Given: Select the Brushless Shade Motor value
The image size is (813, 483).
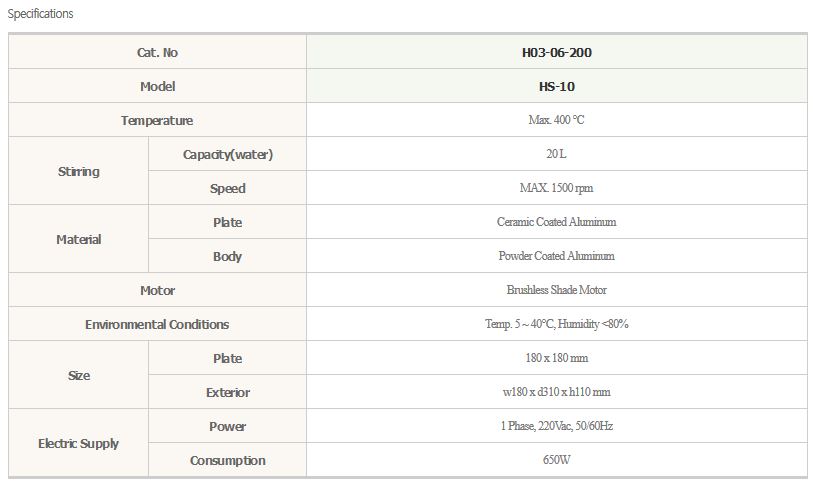Looking at the screenshot, I should [x=556, y=290].
